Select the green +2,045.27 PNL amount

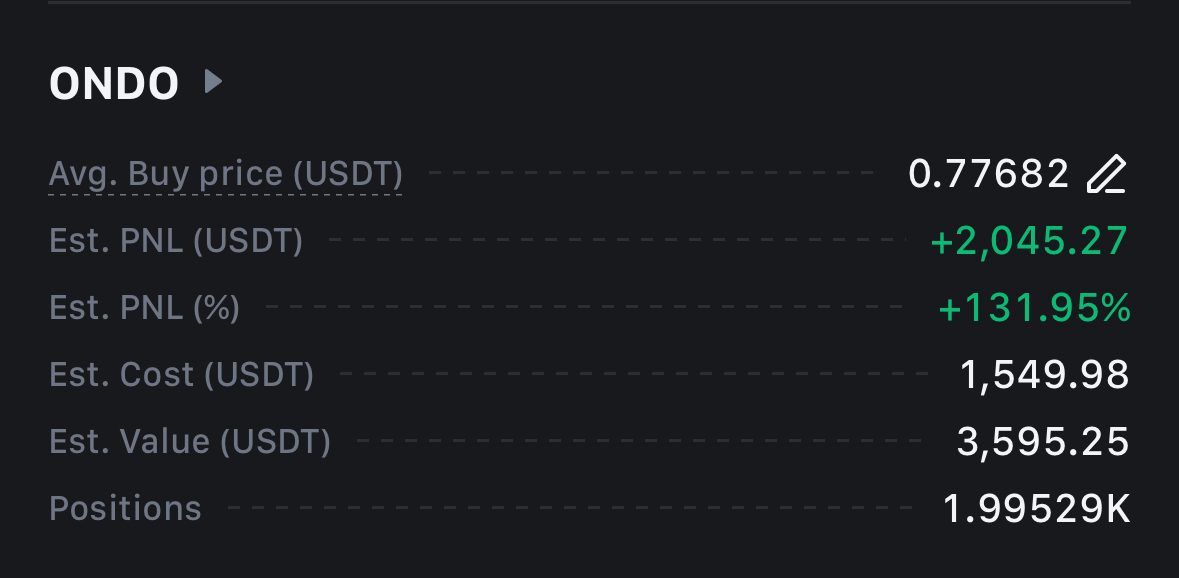tap(1029, 241)
